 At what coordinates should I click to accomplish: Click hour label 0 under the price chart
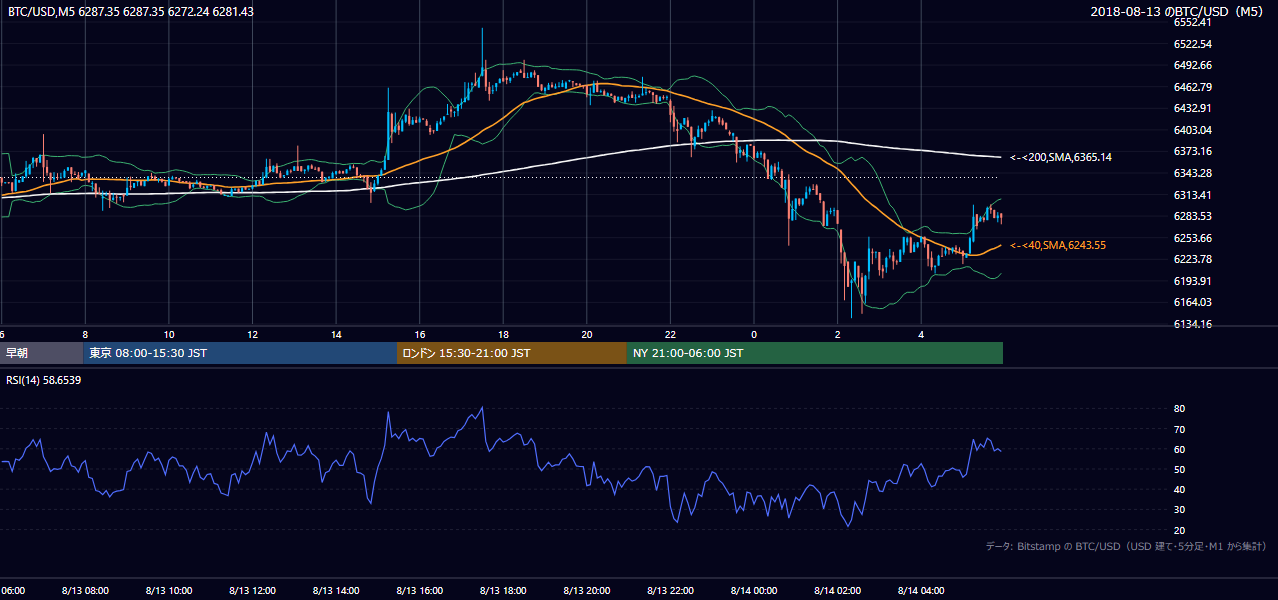pyautogui.click(x=754, y=334)
